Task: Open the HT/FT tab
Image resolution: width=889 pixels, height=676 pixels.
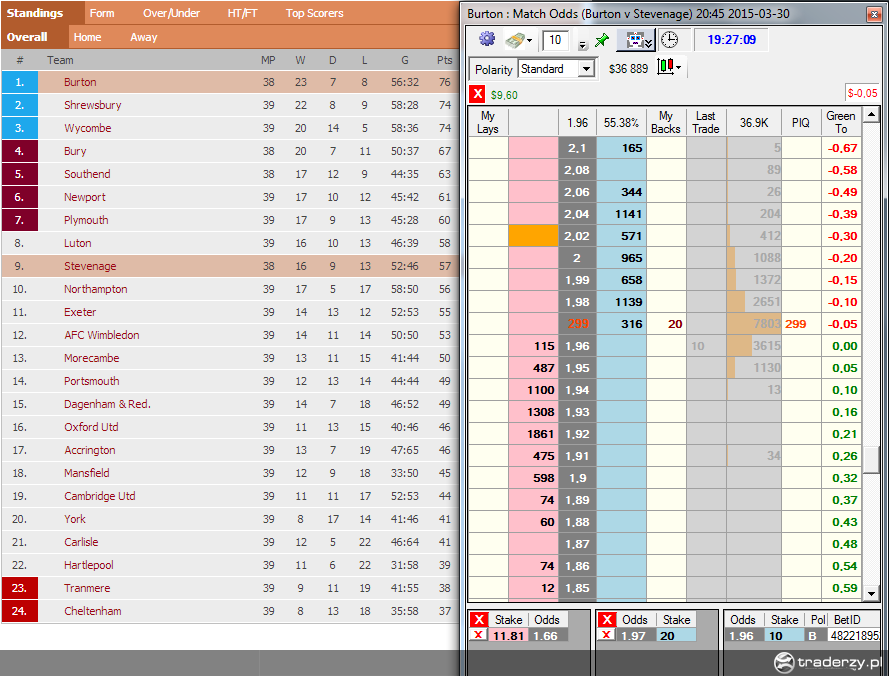Action: click(243, 13)
